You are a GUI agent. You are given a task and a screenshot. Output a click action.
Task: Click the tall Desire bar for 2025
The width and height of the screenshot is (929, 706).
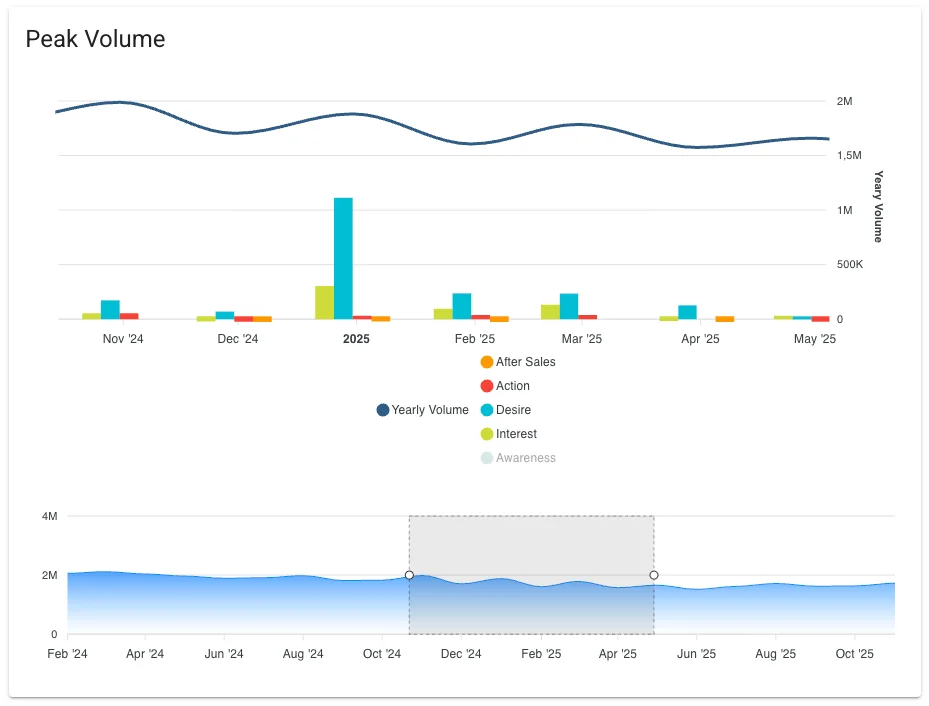tap(343, 258)
